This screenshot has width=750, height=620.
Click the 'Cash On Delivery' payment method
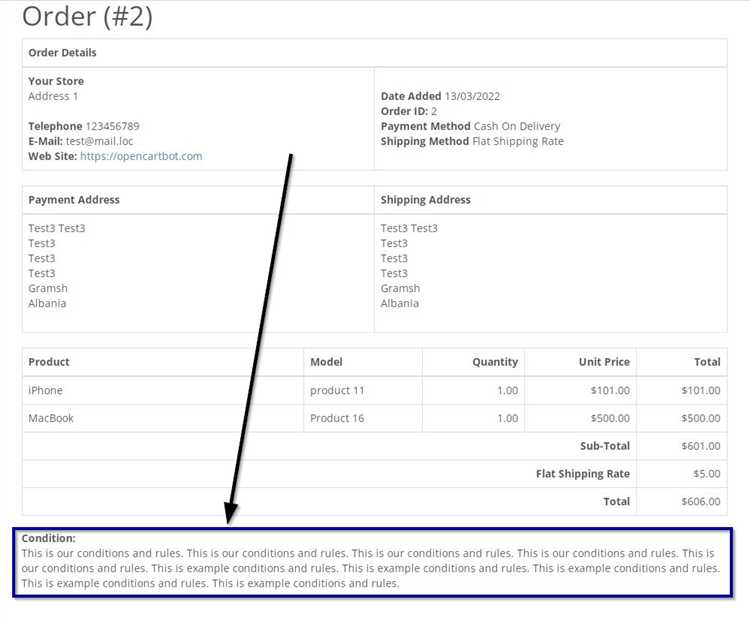[x=517, y=126]
